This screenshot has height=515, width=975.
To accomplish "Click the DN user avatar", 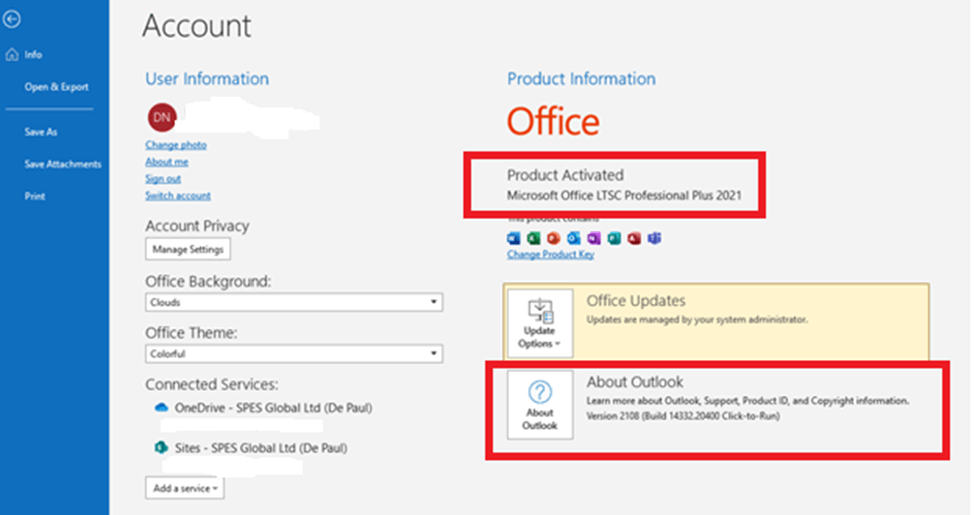I will (x=162, y=117).
